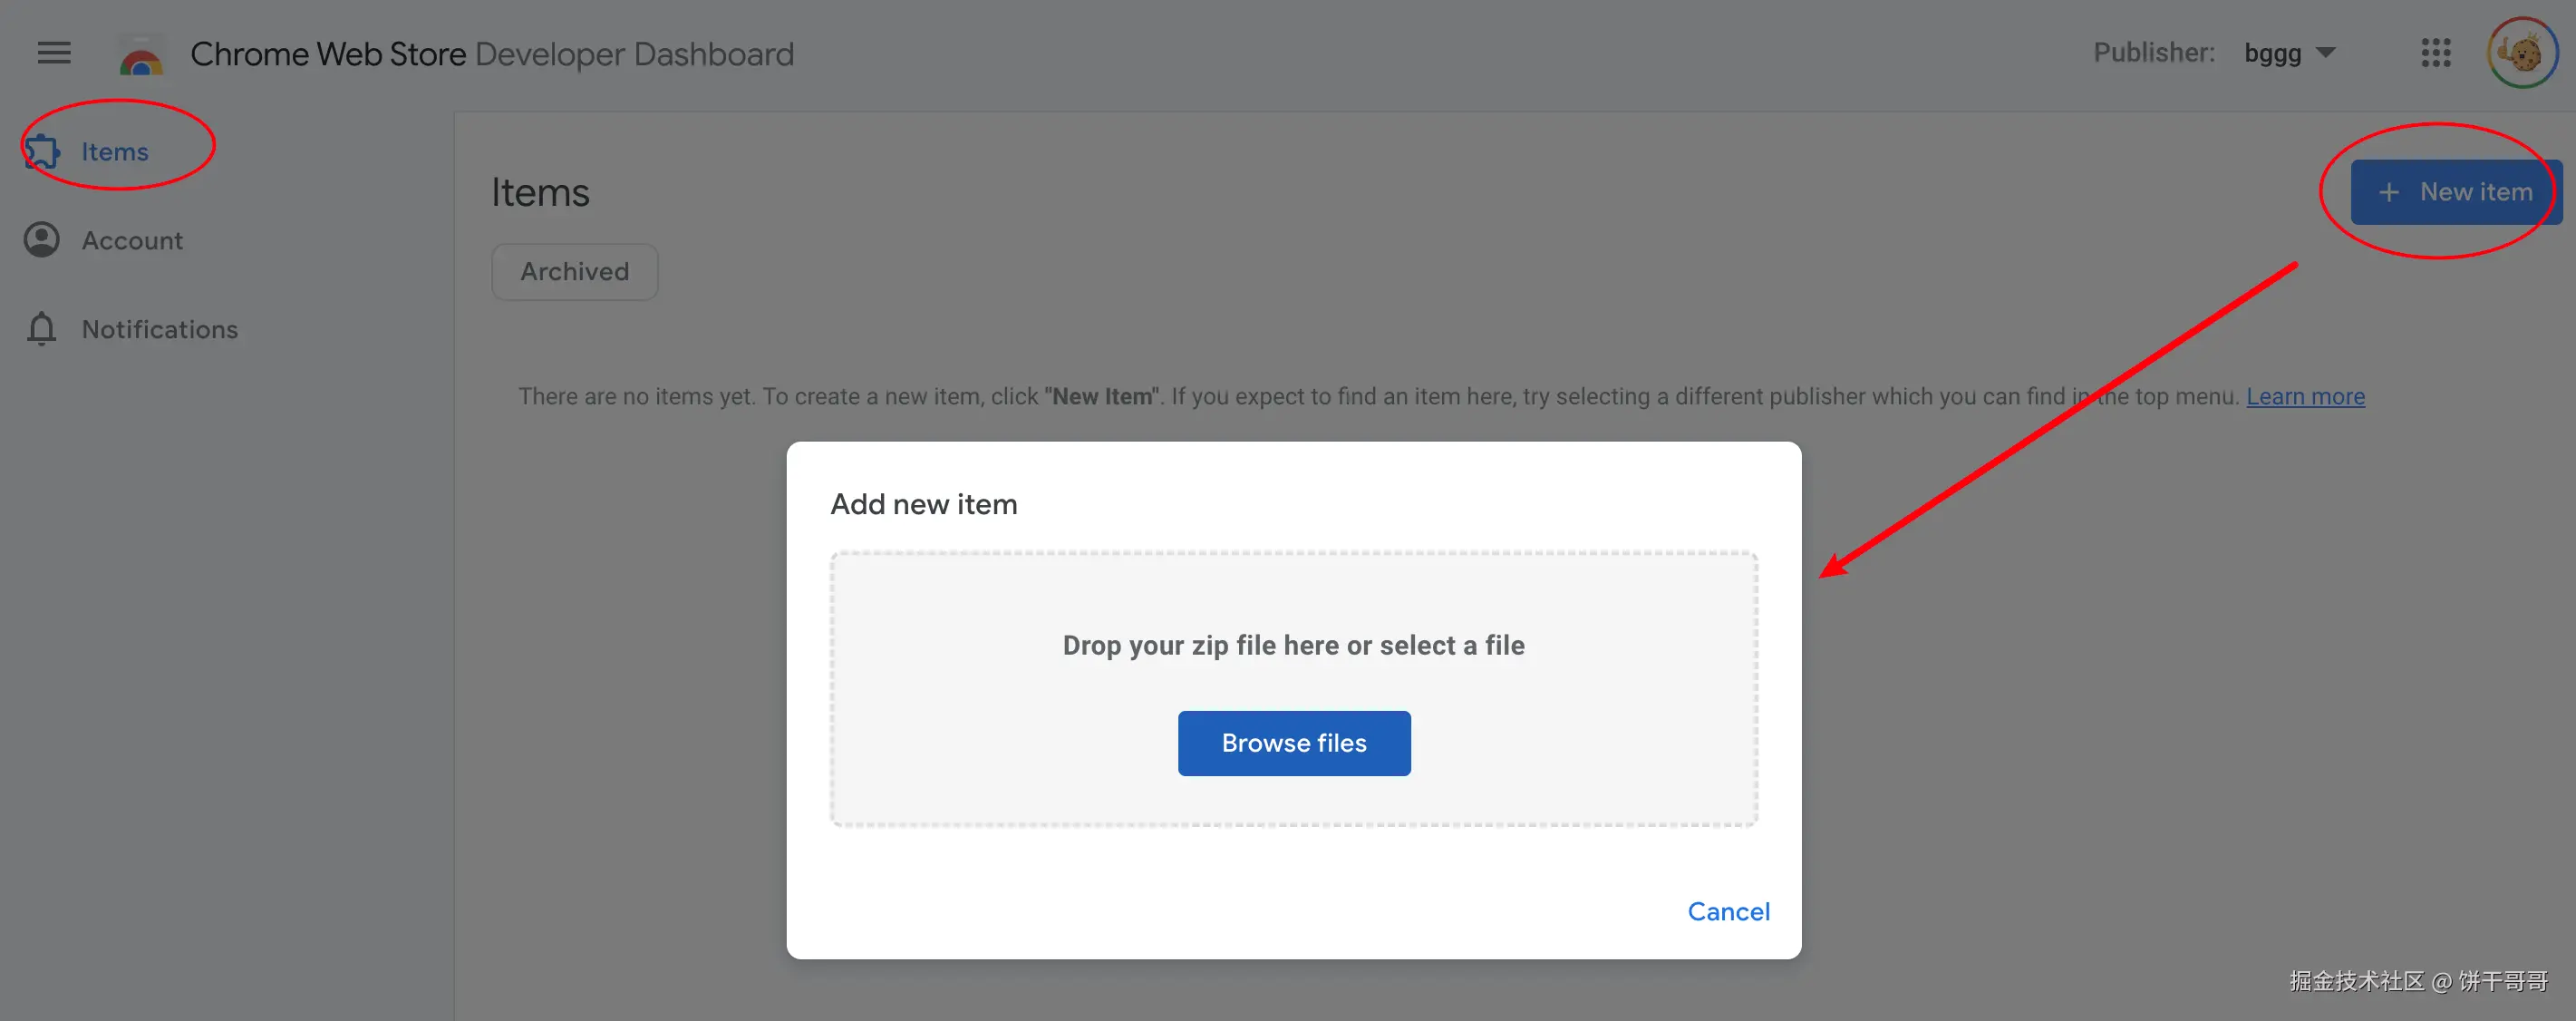Image resolution: width=2576 pixels, height=1021 pixels.
Task: Cancel the Add new item dialog
Action: tap(1728, 911)
